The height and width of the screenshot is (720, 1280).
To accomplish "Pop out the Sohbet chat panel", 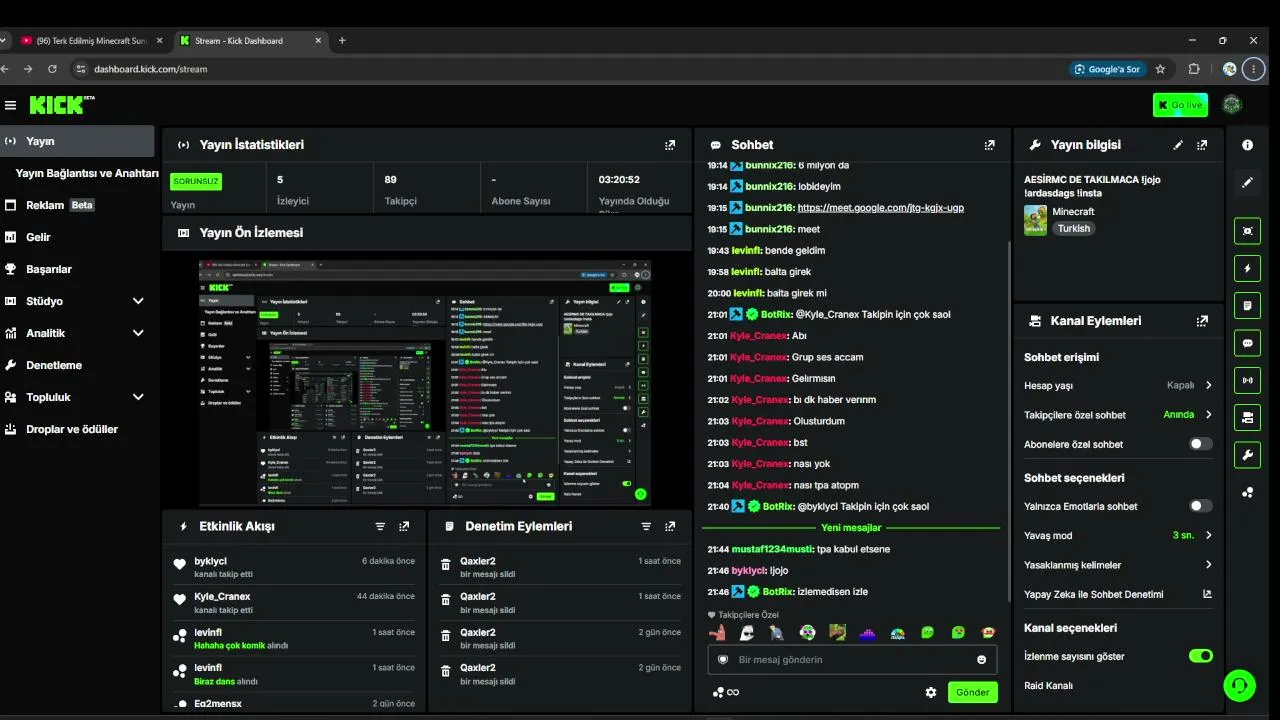I will coord(990,145).
